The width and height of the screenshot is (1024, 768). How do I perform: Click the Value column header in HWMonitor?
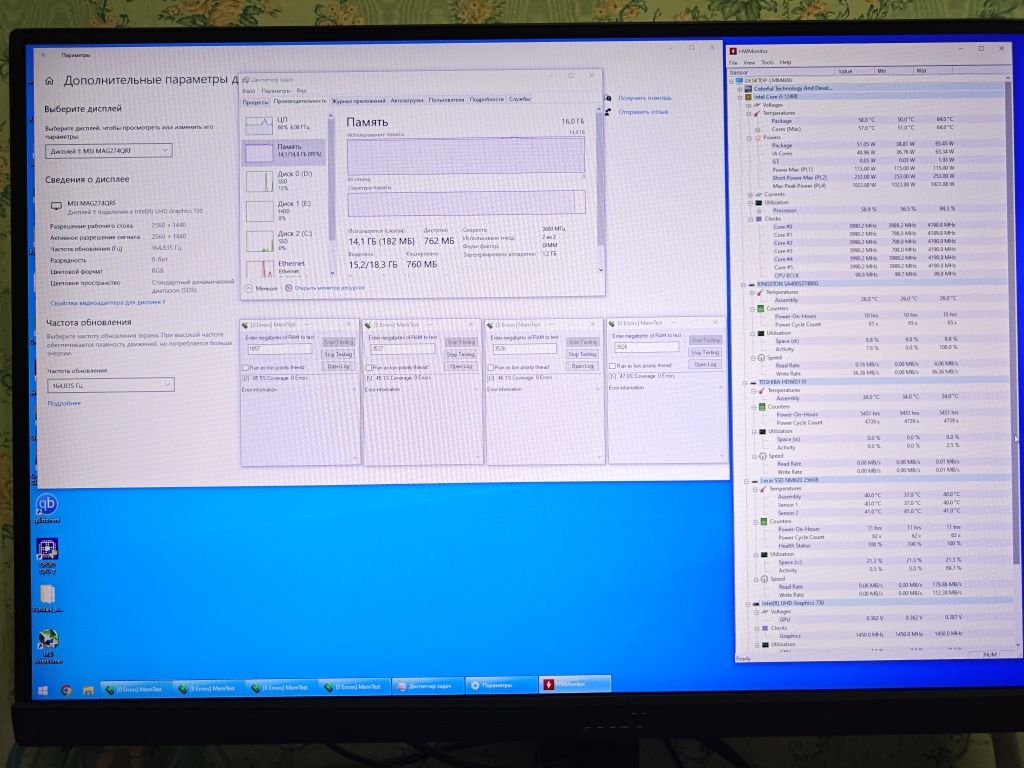855,71
